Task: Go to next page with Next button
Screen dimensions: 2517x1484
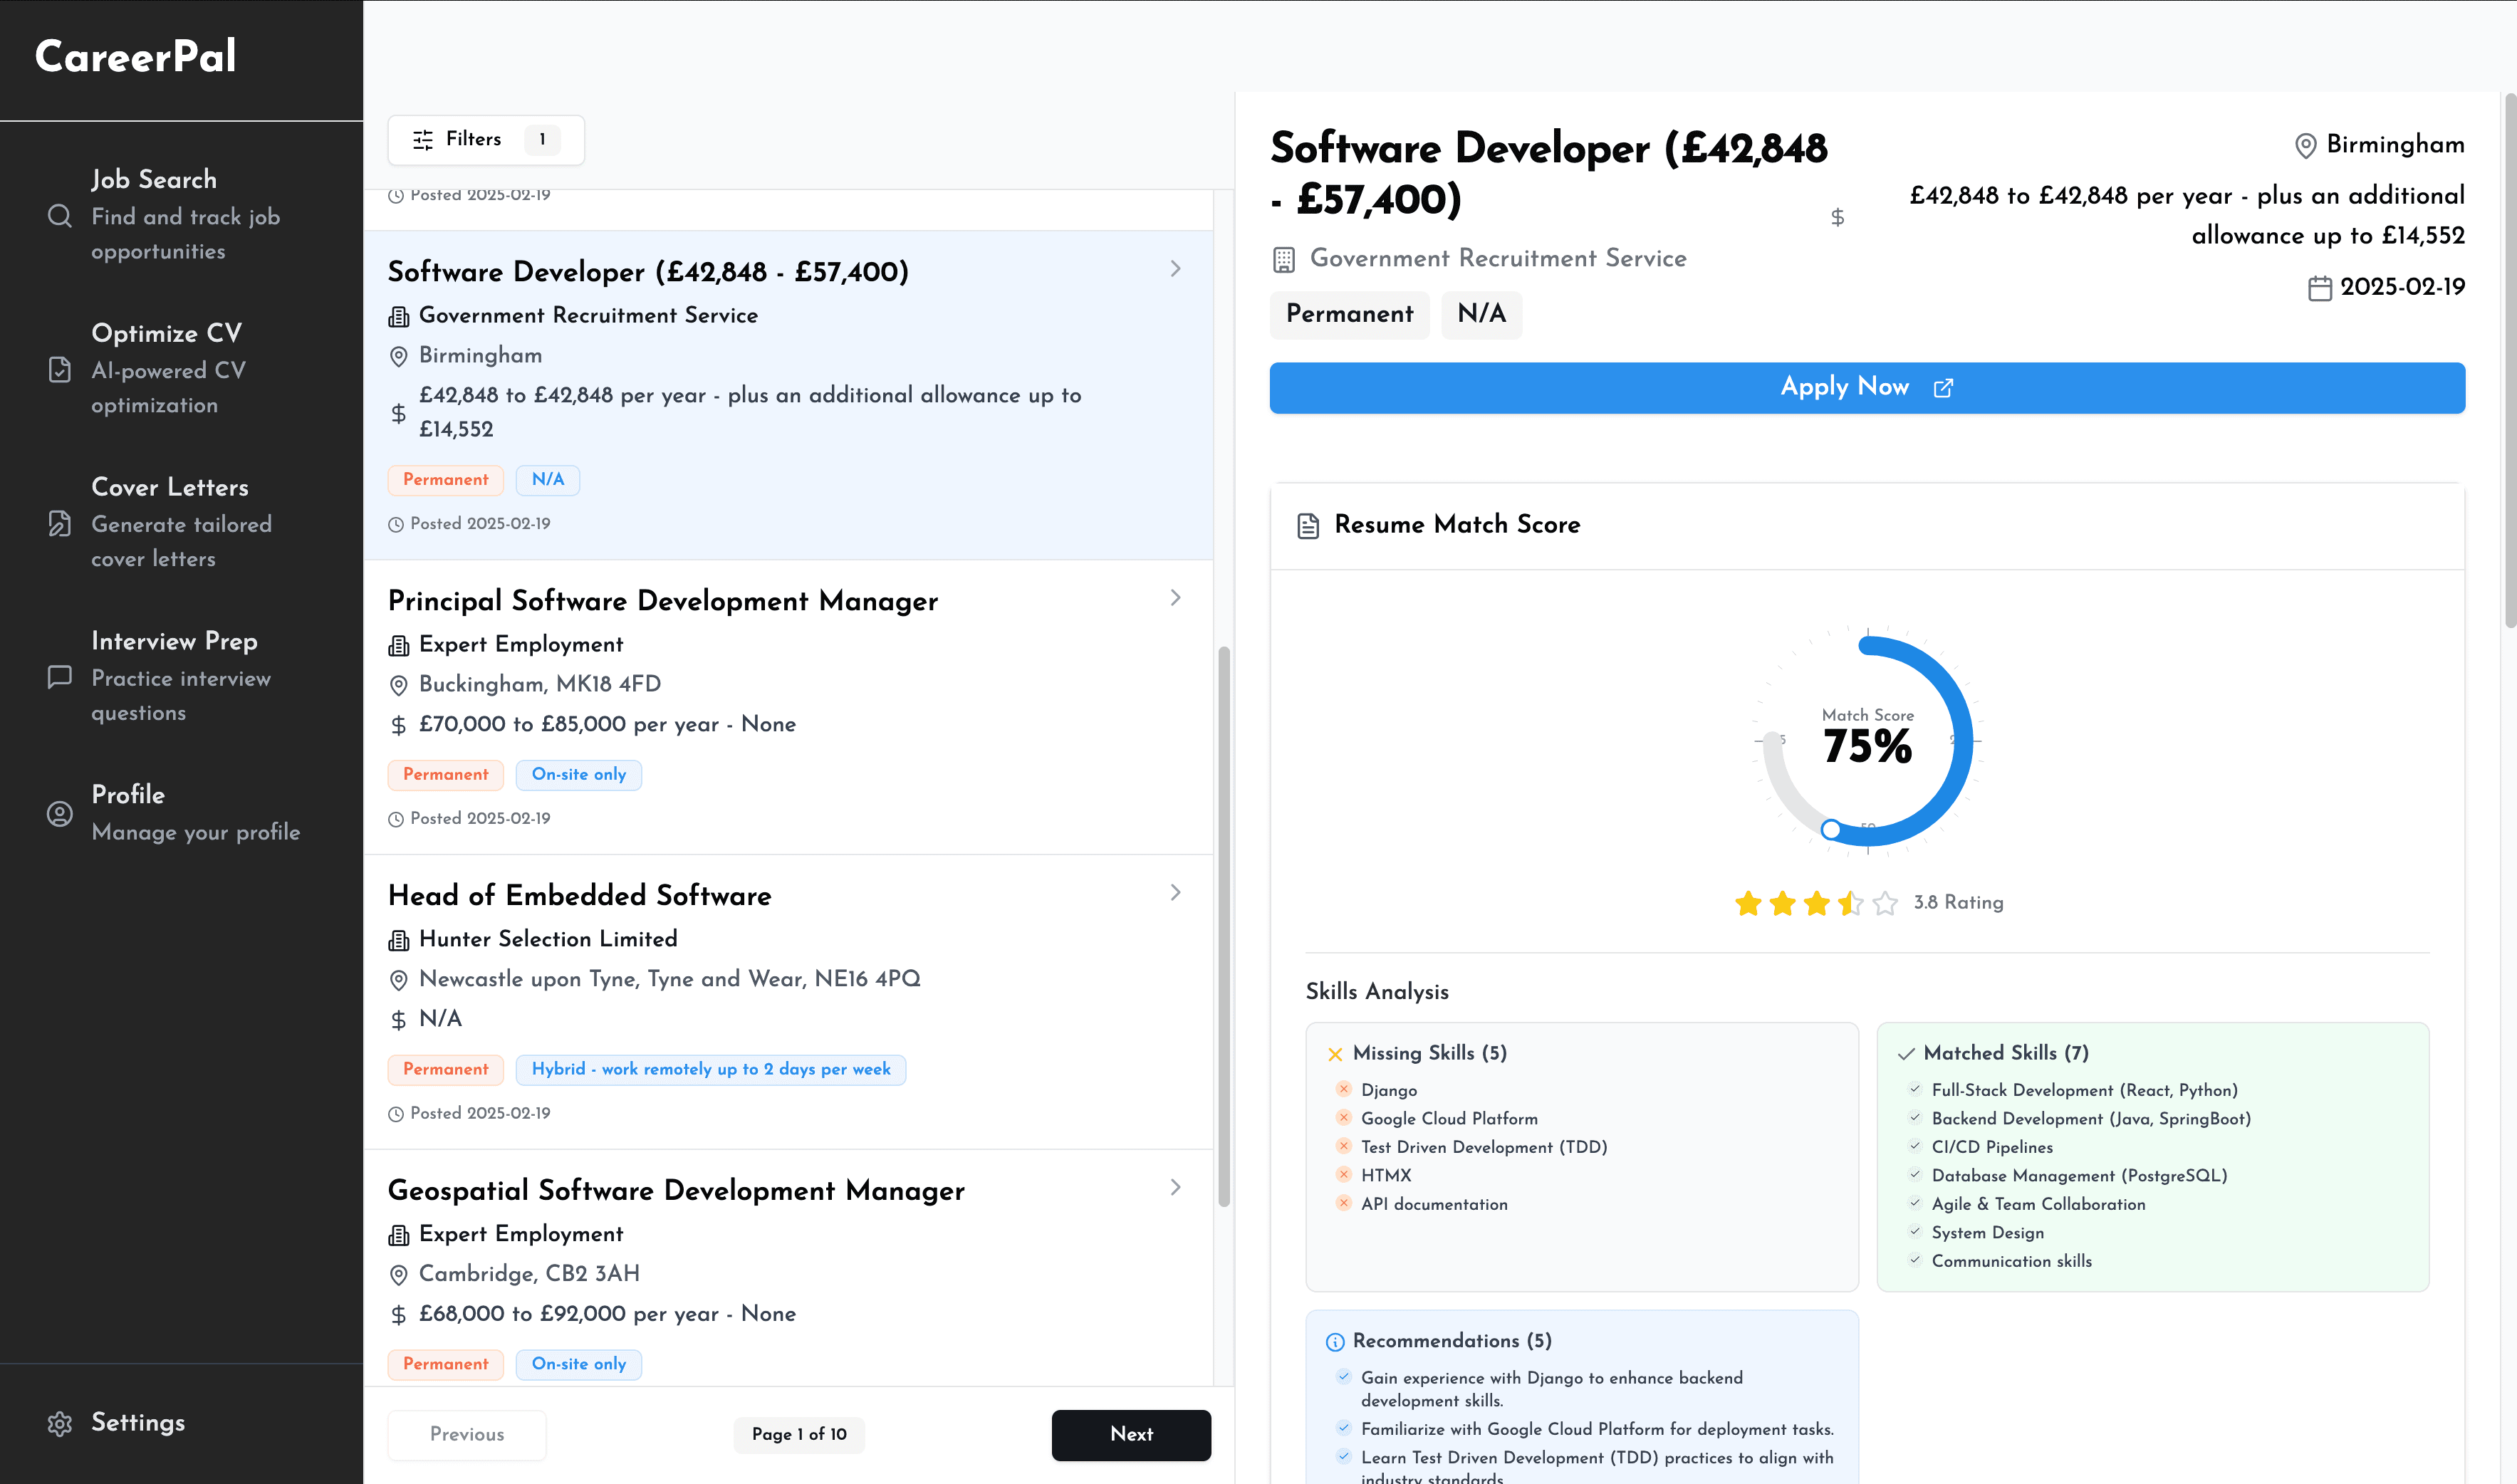Action: [1130, 1434]
